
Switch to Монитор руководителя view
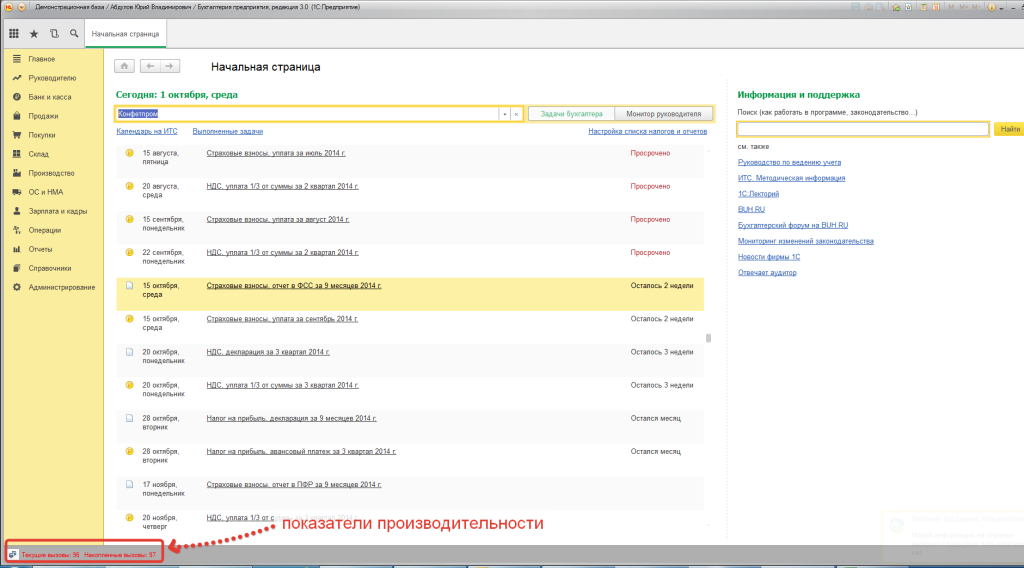tap(664, 114)
